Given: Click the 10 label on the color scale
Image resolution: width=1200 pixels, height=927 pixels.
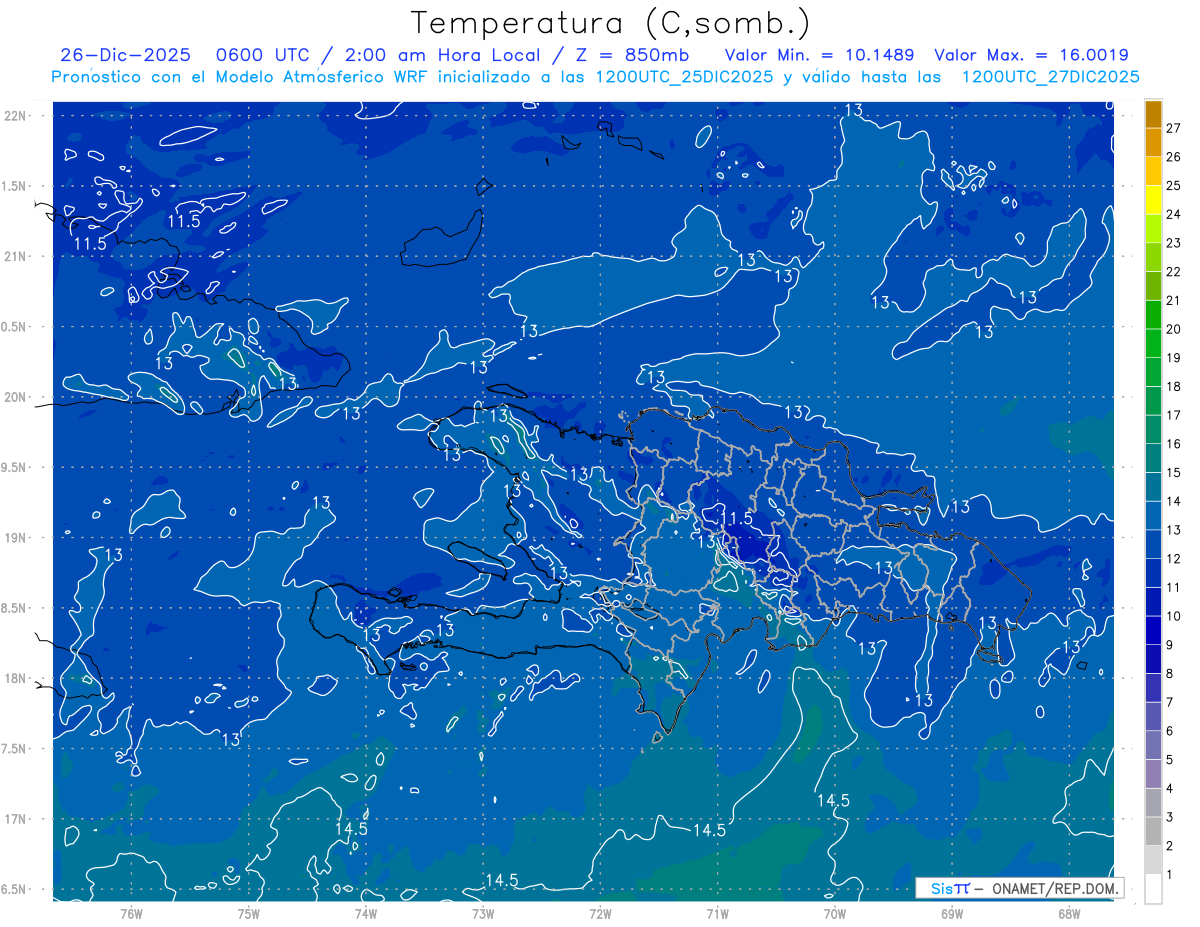Looking at the screenshot, I should click(x=1173, y=616).
